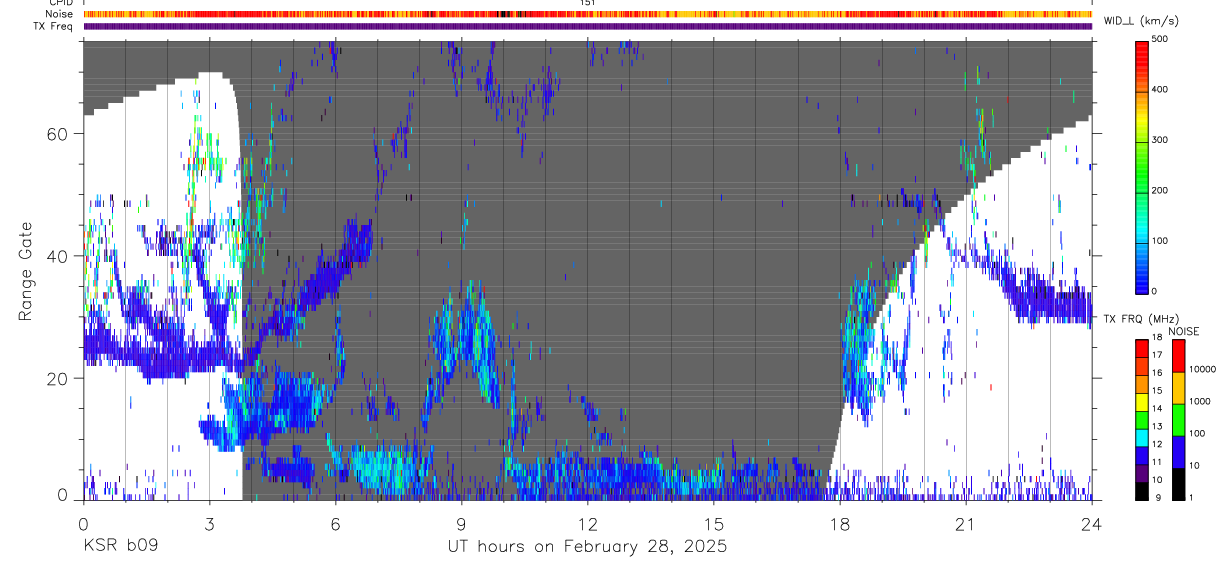
Task: Click the NOISE legend title
Action: (1183, 332)
